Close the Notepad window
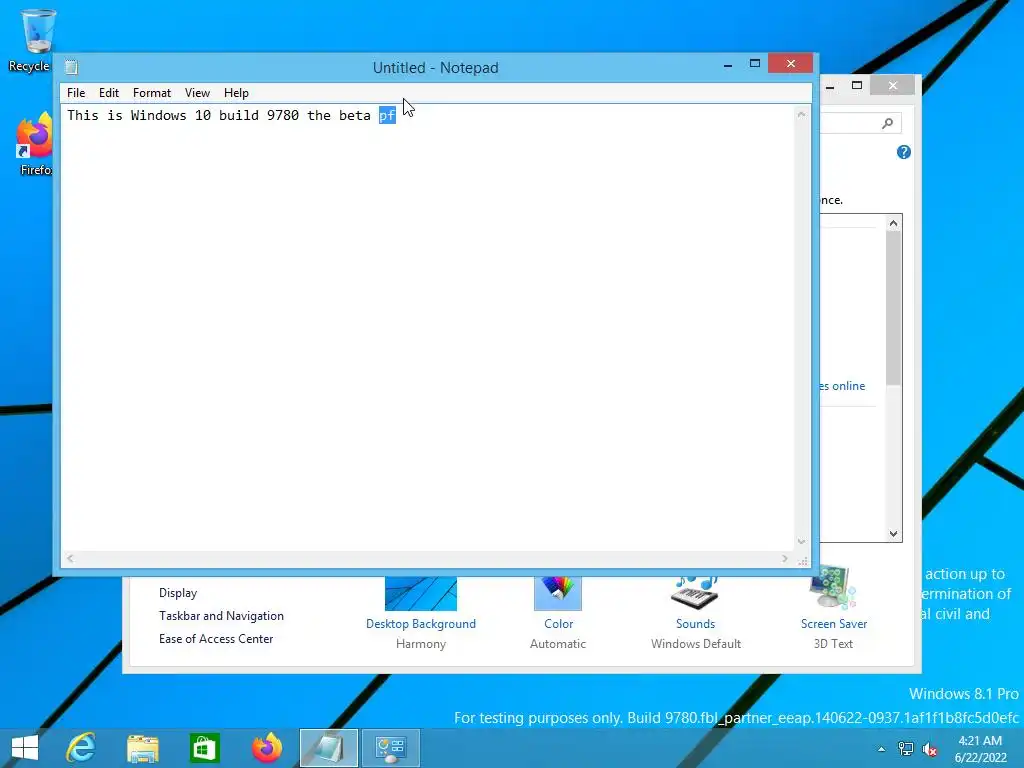Image resolution: width=1024 pixels, height=768 pixels. [790, 63]
